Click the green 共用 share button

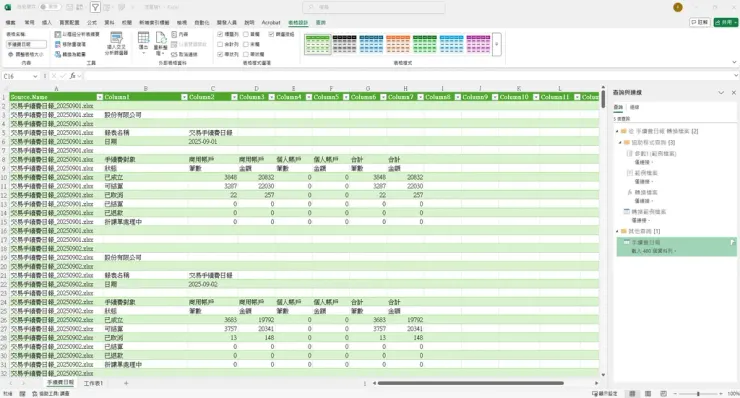point(726,22)
